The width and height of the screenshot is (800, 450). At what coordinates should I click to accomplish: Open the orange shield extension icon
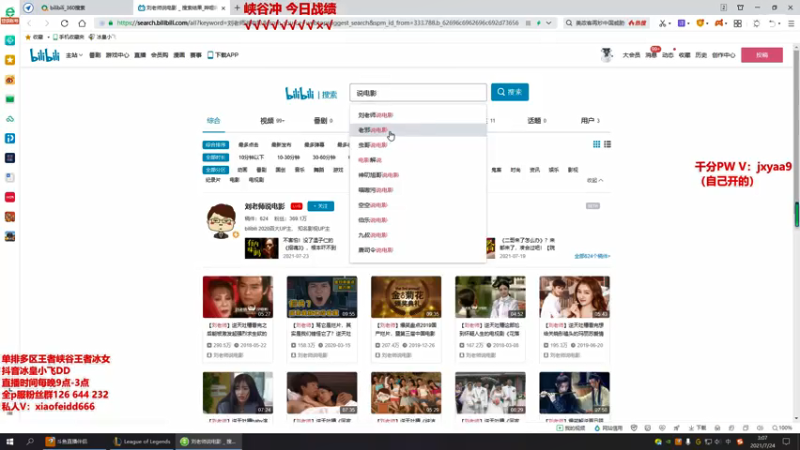tap(700, 23)
